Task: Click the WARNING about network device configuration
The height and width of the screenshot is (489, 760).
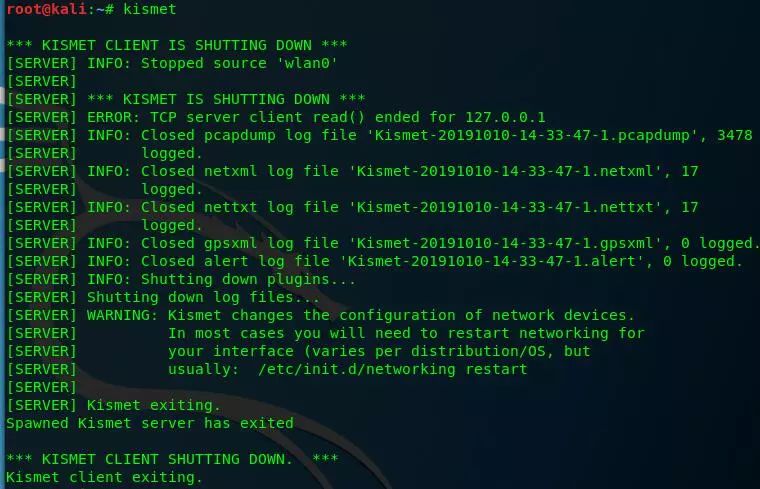Action: point(360,315)
